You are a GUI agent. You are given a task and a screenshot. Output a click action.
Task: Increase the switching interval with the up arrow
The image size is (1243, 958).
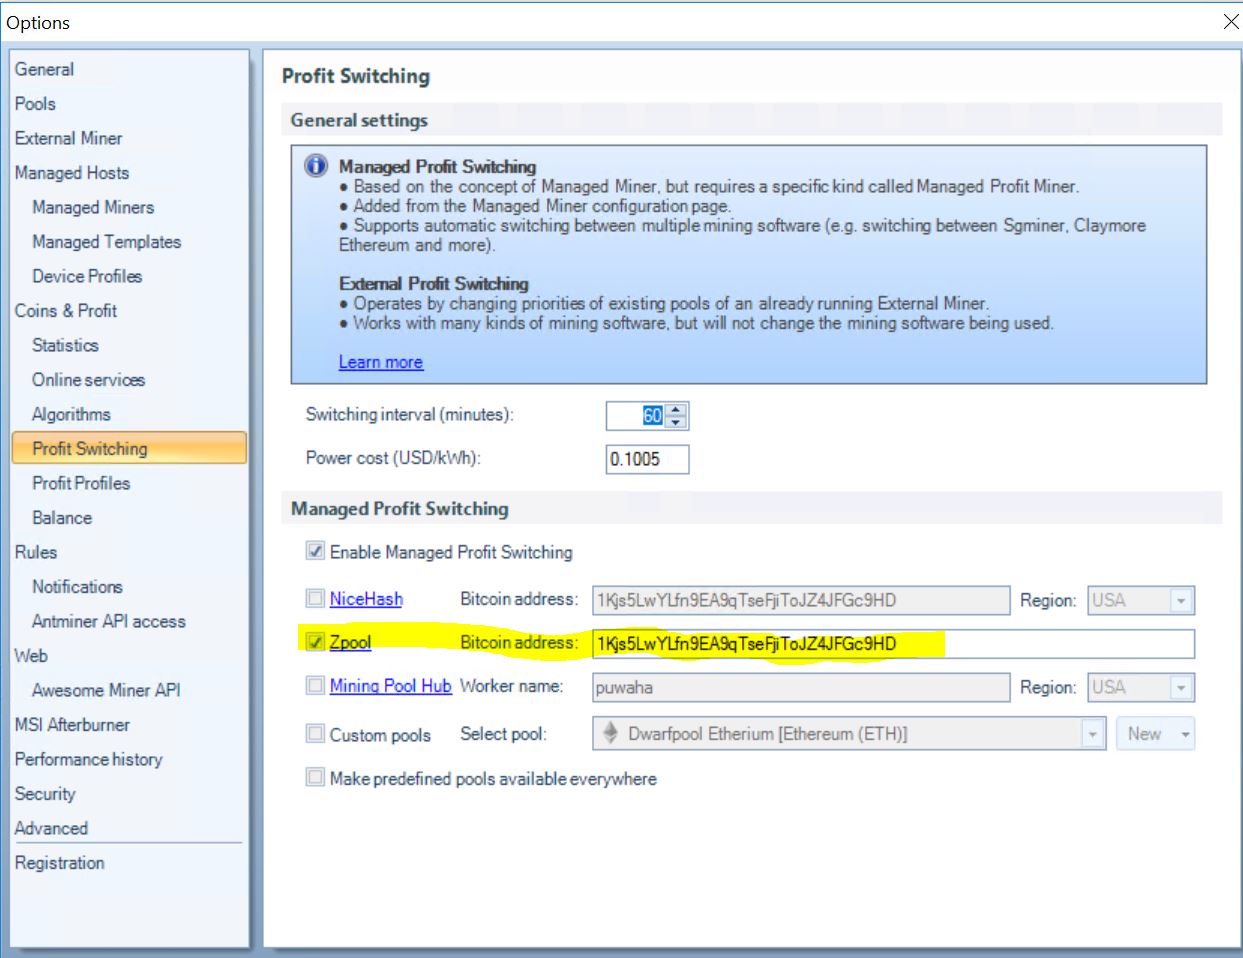[x=676, y=410]
